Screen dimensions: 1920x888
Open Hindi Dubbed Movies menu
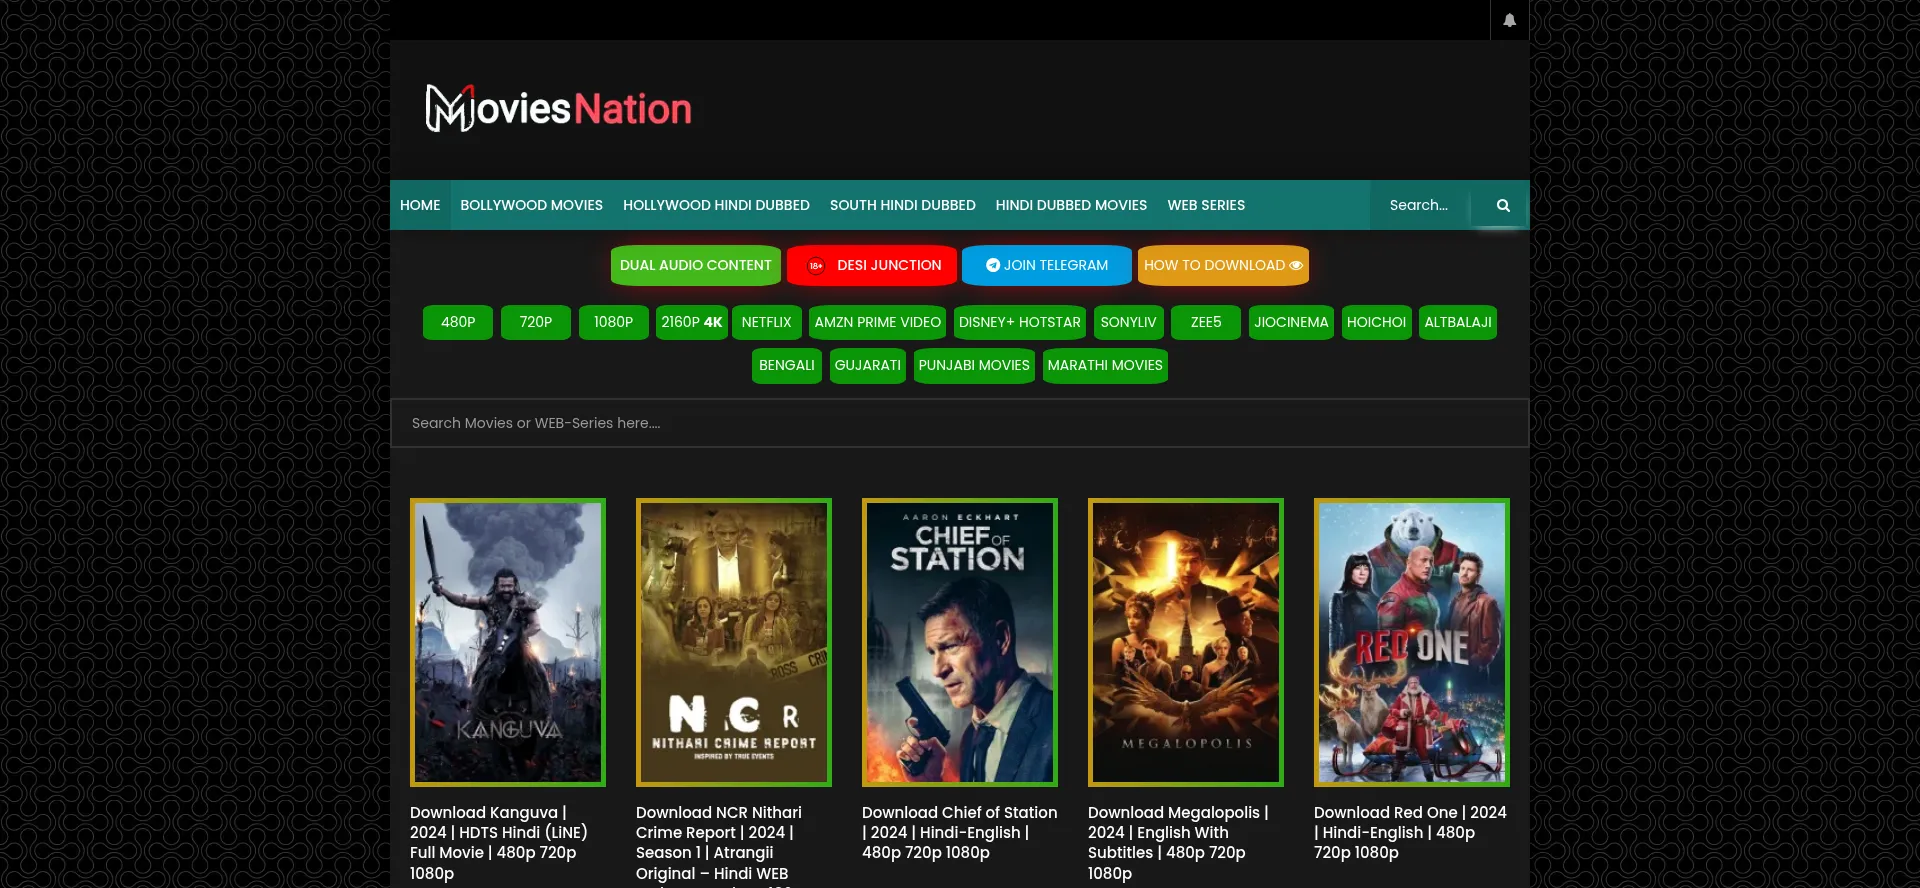(1071, 205)
